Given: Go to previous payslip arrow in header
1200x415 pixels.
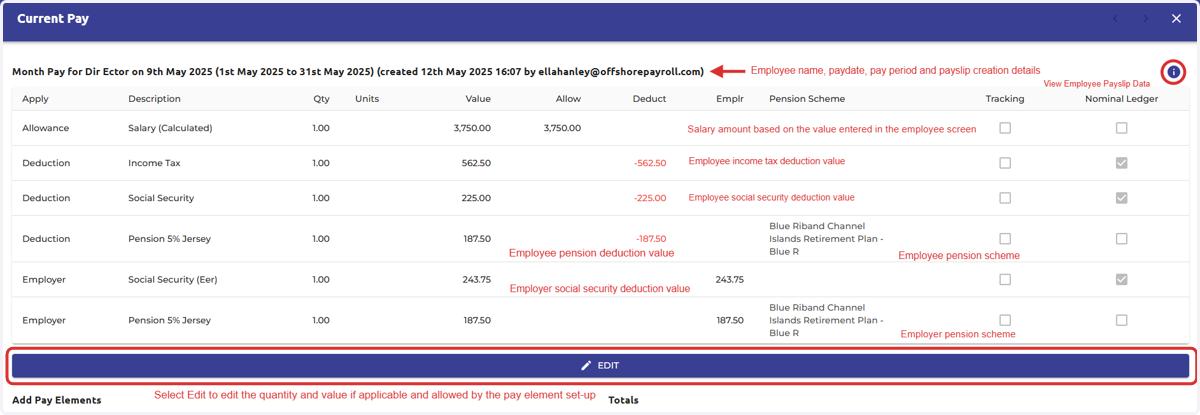Looking at the screenshot, I should 1116,19.
